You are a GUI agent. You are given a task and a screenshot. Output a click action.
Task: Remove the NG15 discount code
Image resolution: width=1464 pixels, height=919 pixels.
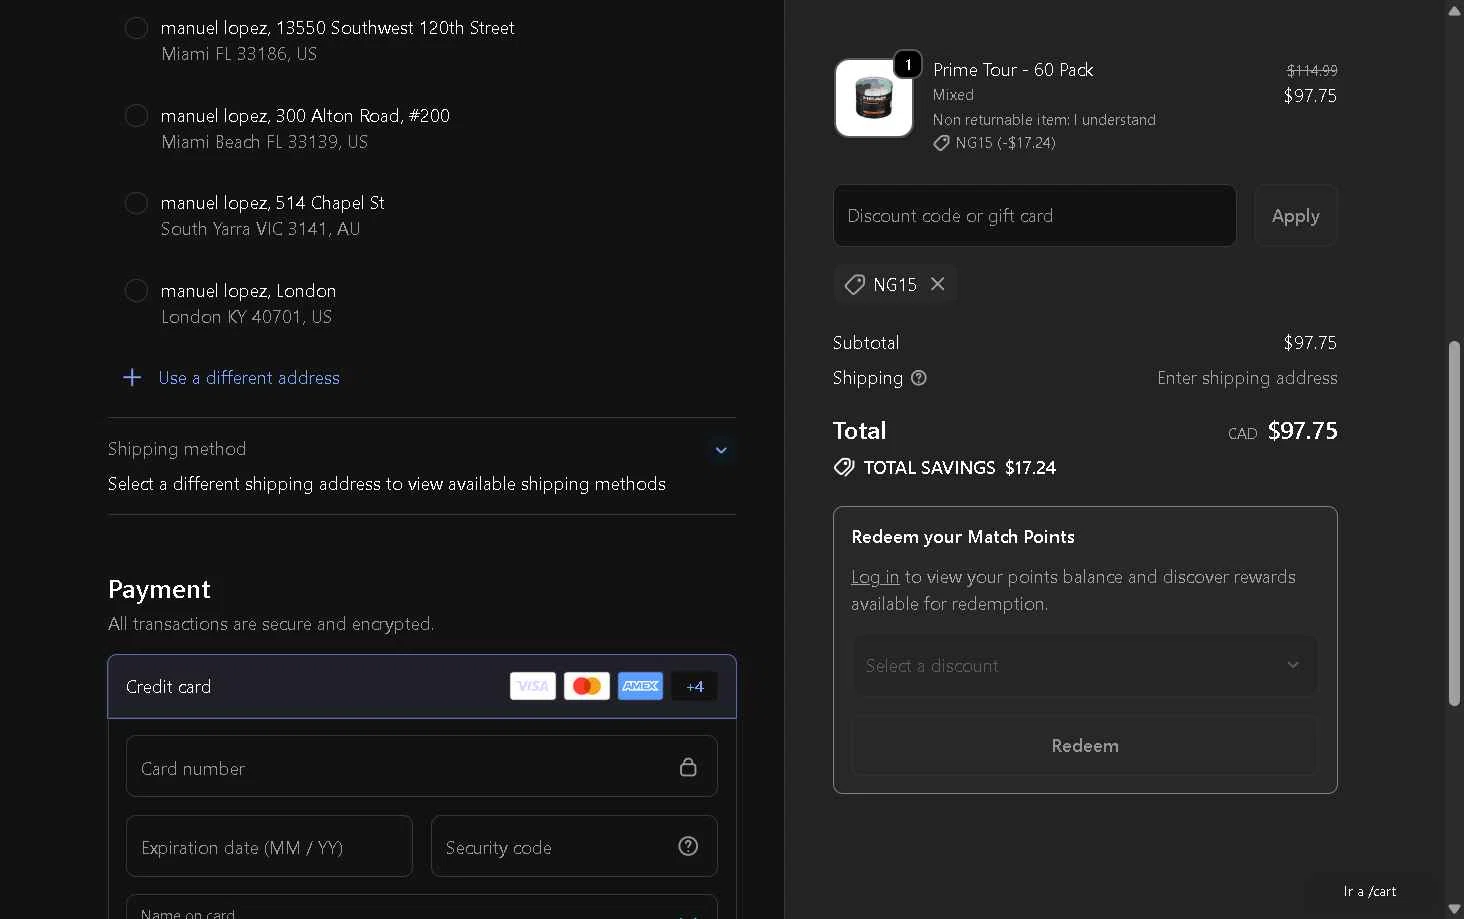tap(938, 284)
